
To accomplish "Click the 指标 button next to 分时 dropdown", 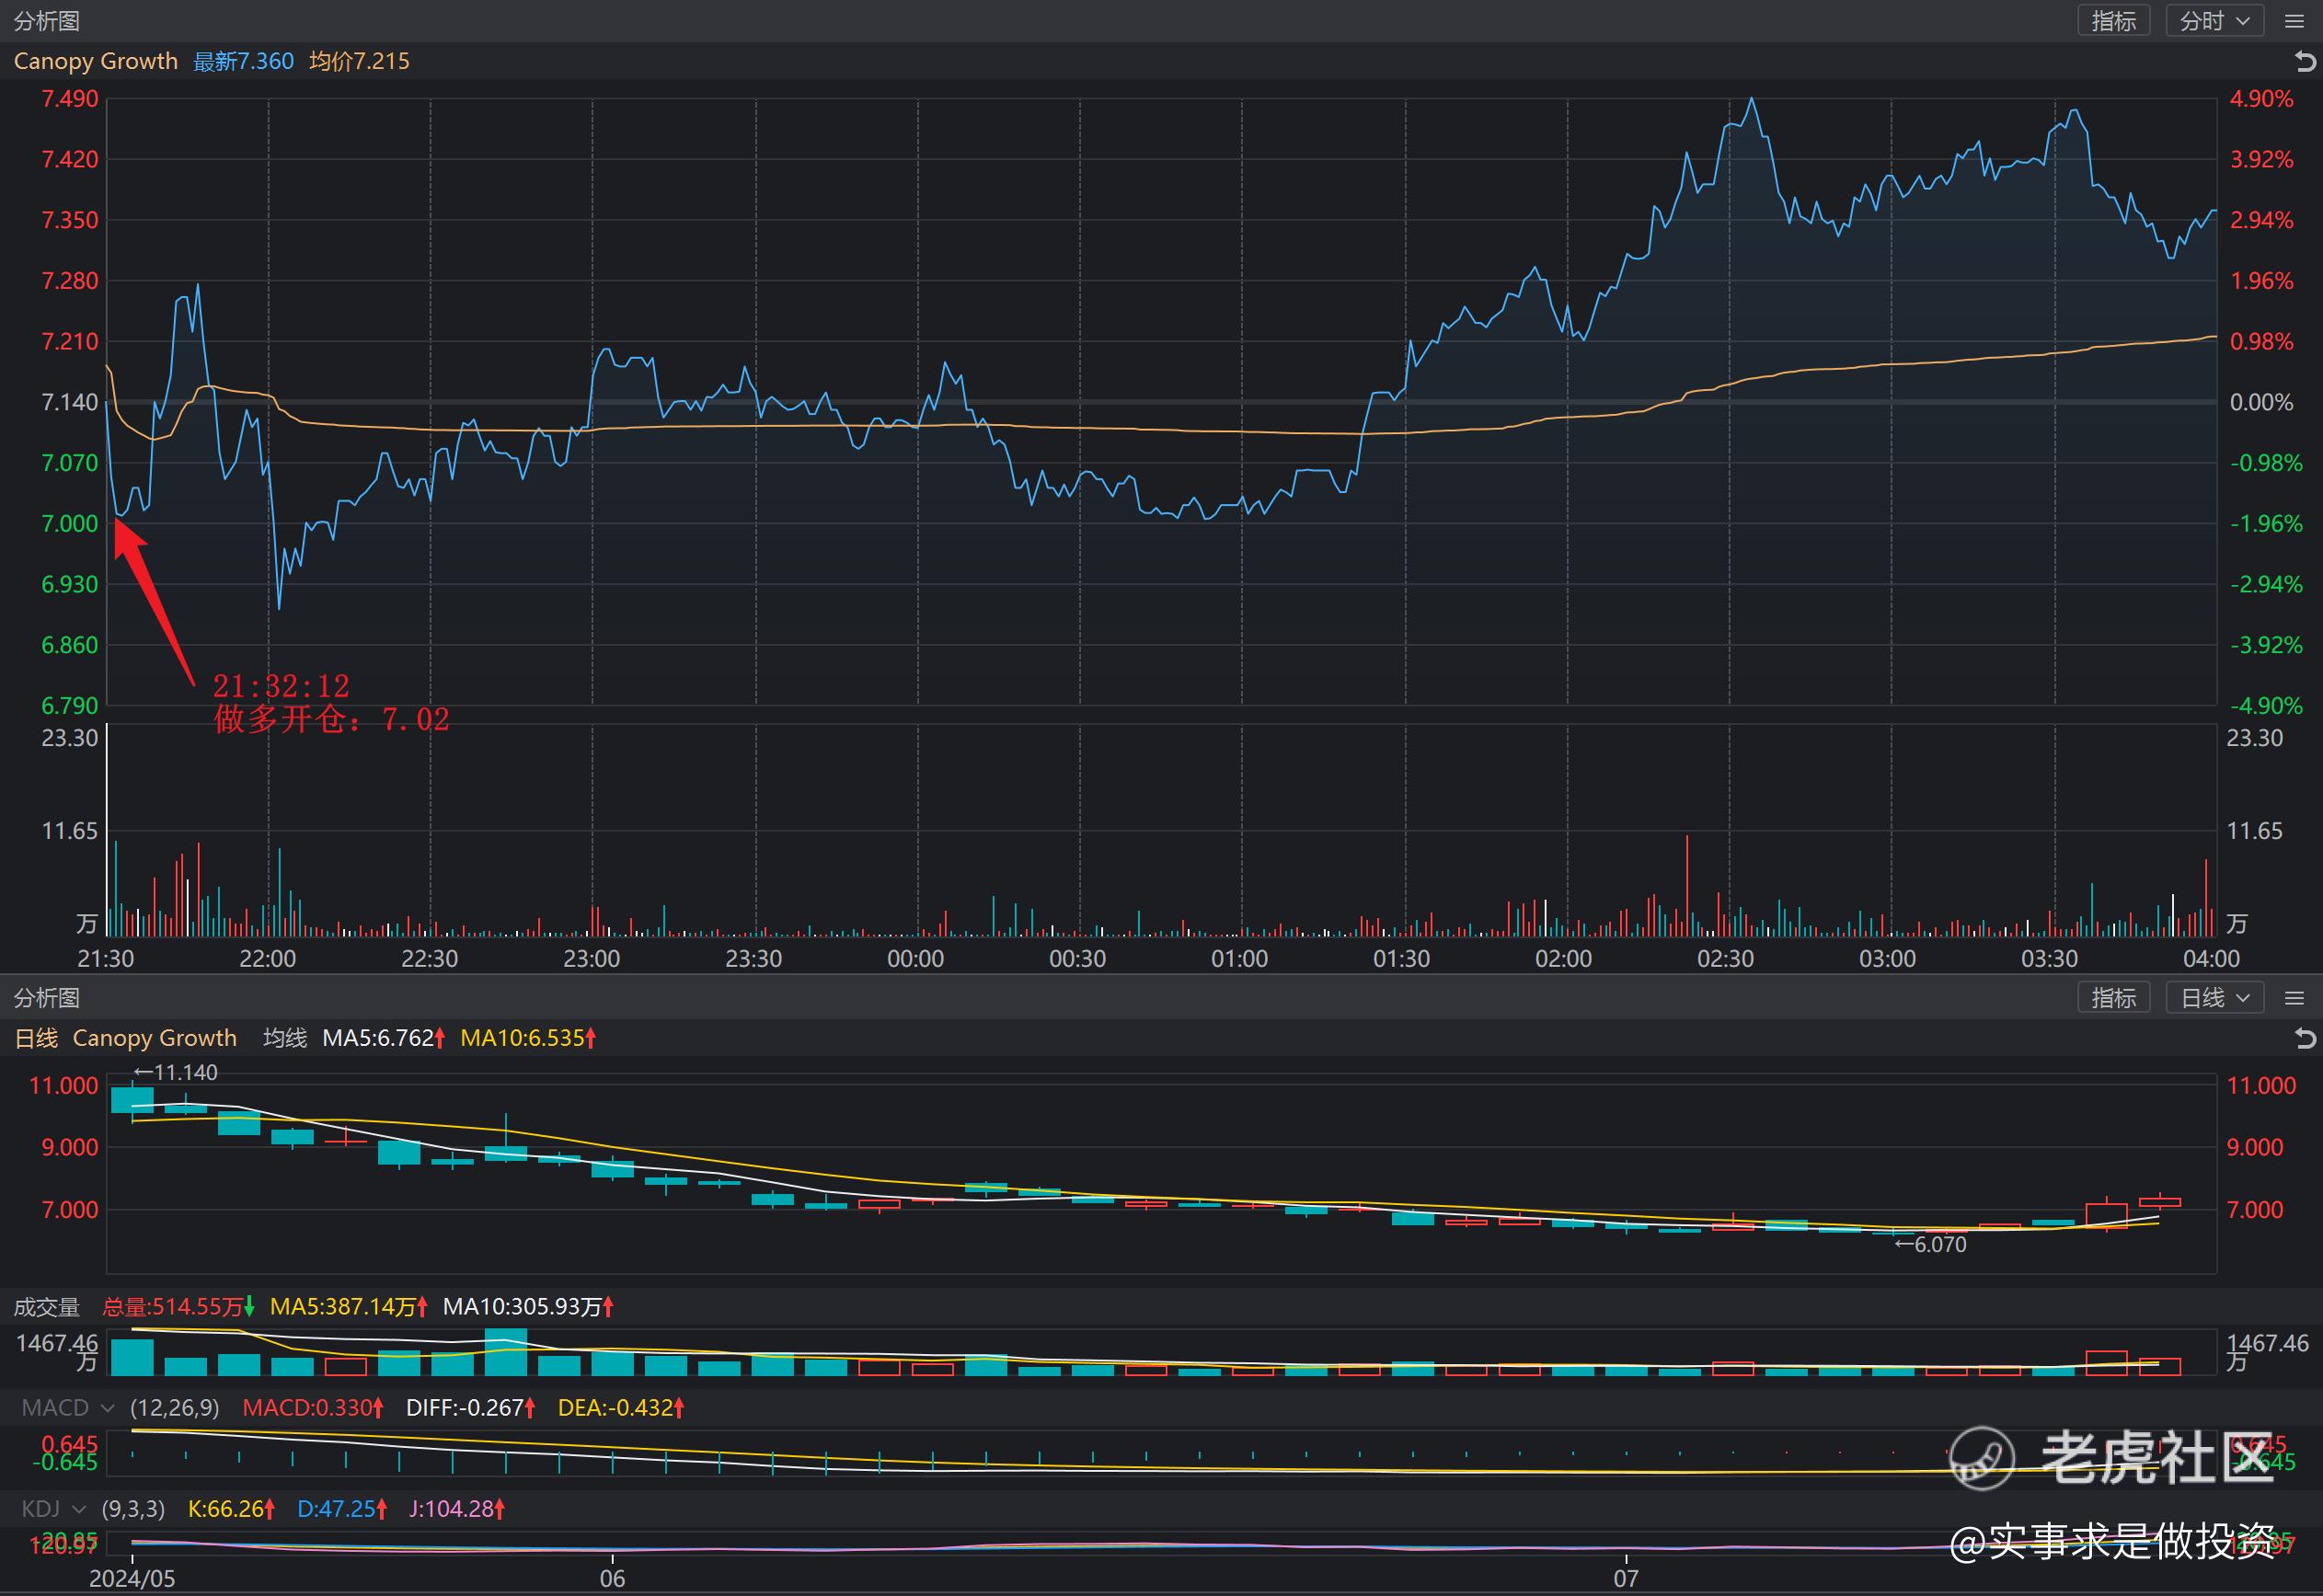I will (2113, 21).
